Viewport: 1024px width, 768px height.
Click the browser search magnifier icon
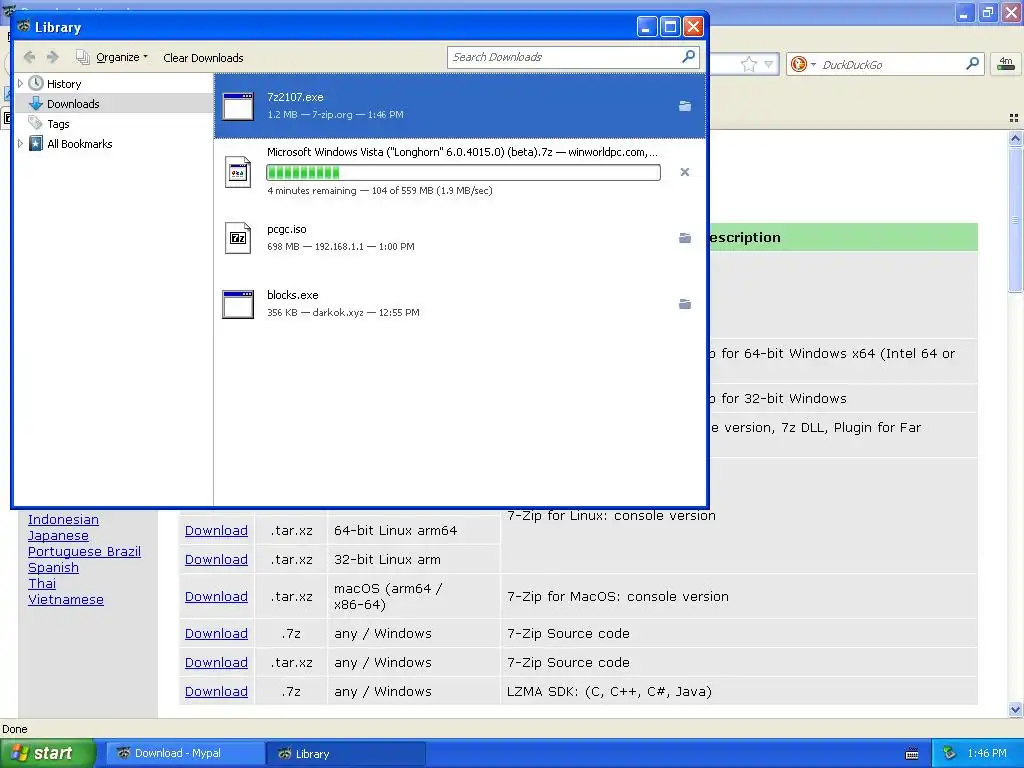[x=972, y=63]
